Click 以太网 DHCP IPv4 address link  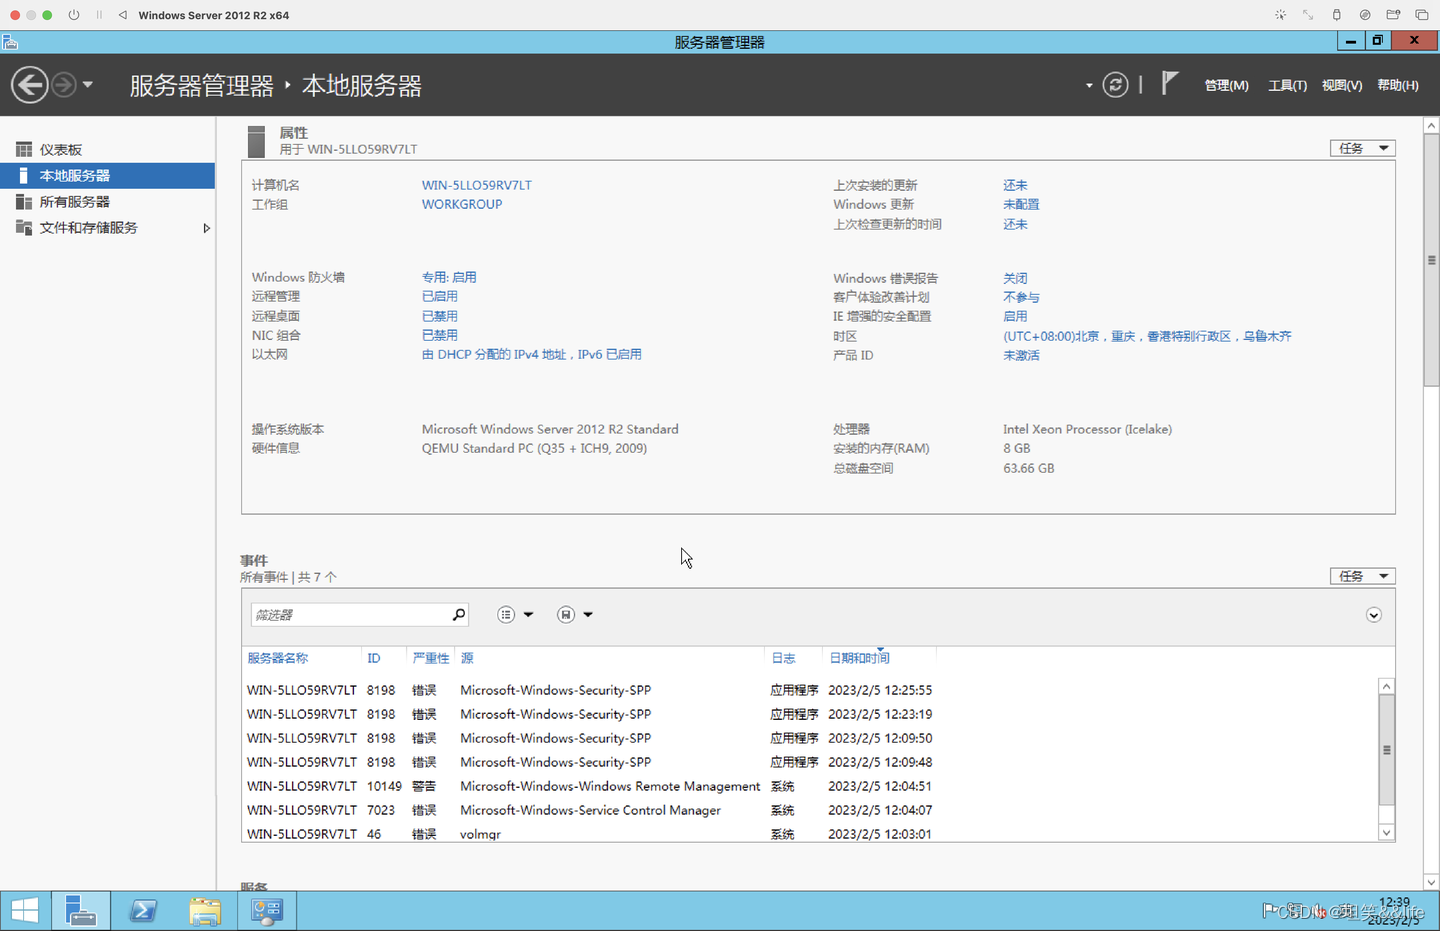(531, 354)
